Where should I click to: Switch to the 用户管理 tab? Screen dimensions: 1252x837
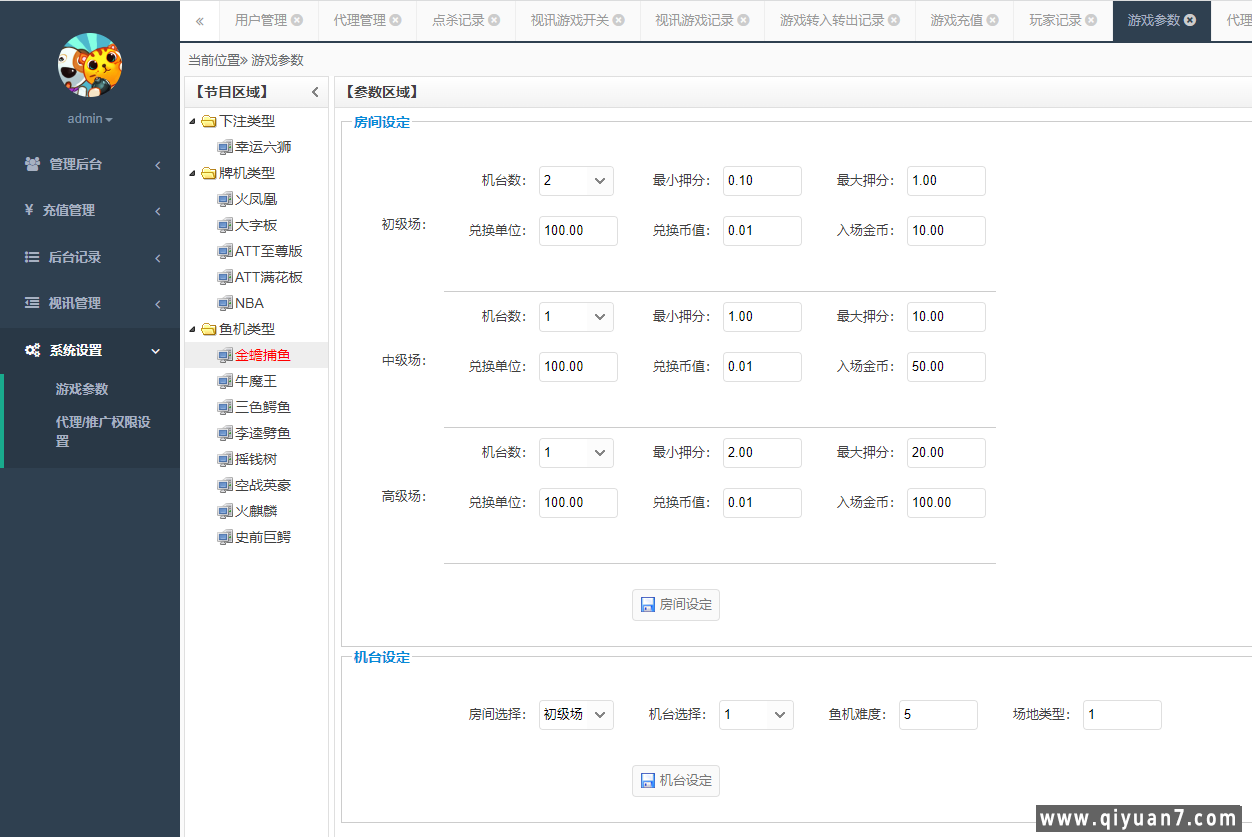(x=261, y=18)
